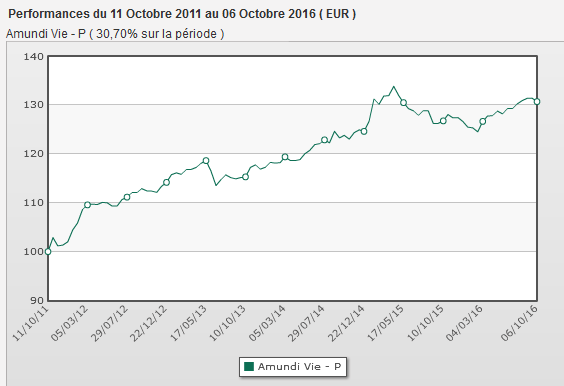Select the data point marker at 04/03/16

coord(483,122)
